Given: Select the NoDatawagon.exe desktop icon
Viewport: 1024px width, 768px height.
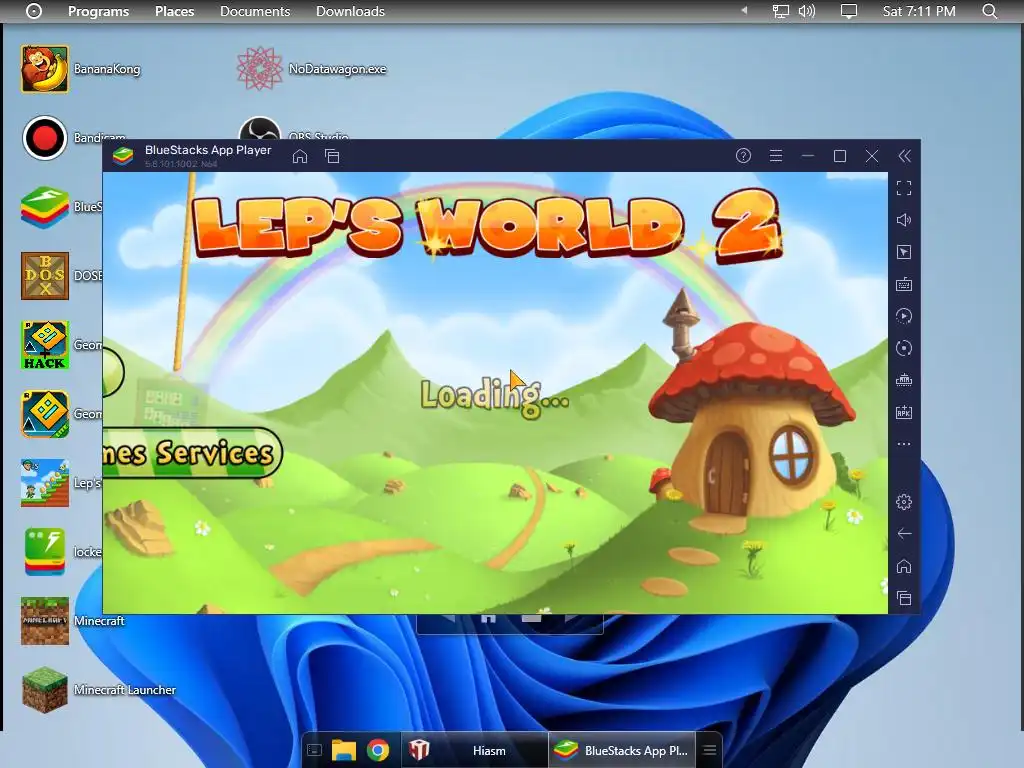Looking at the screenshot, I should coord(259,69).
